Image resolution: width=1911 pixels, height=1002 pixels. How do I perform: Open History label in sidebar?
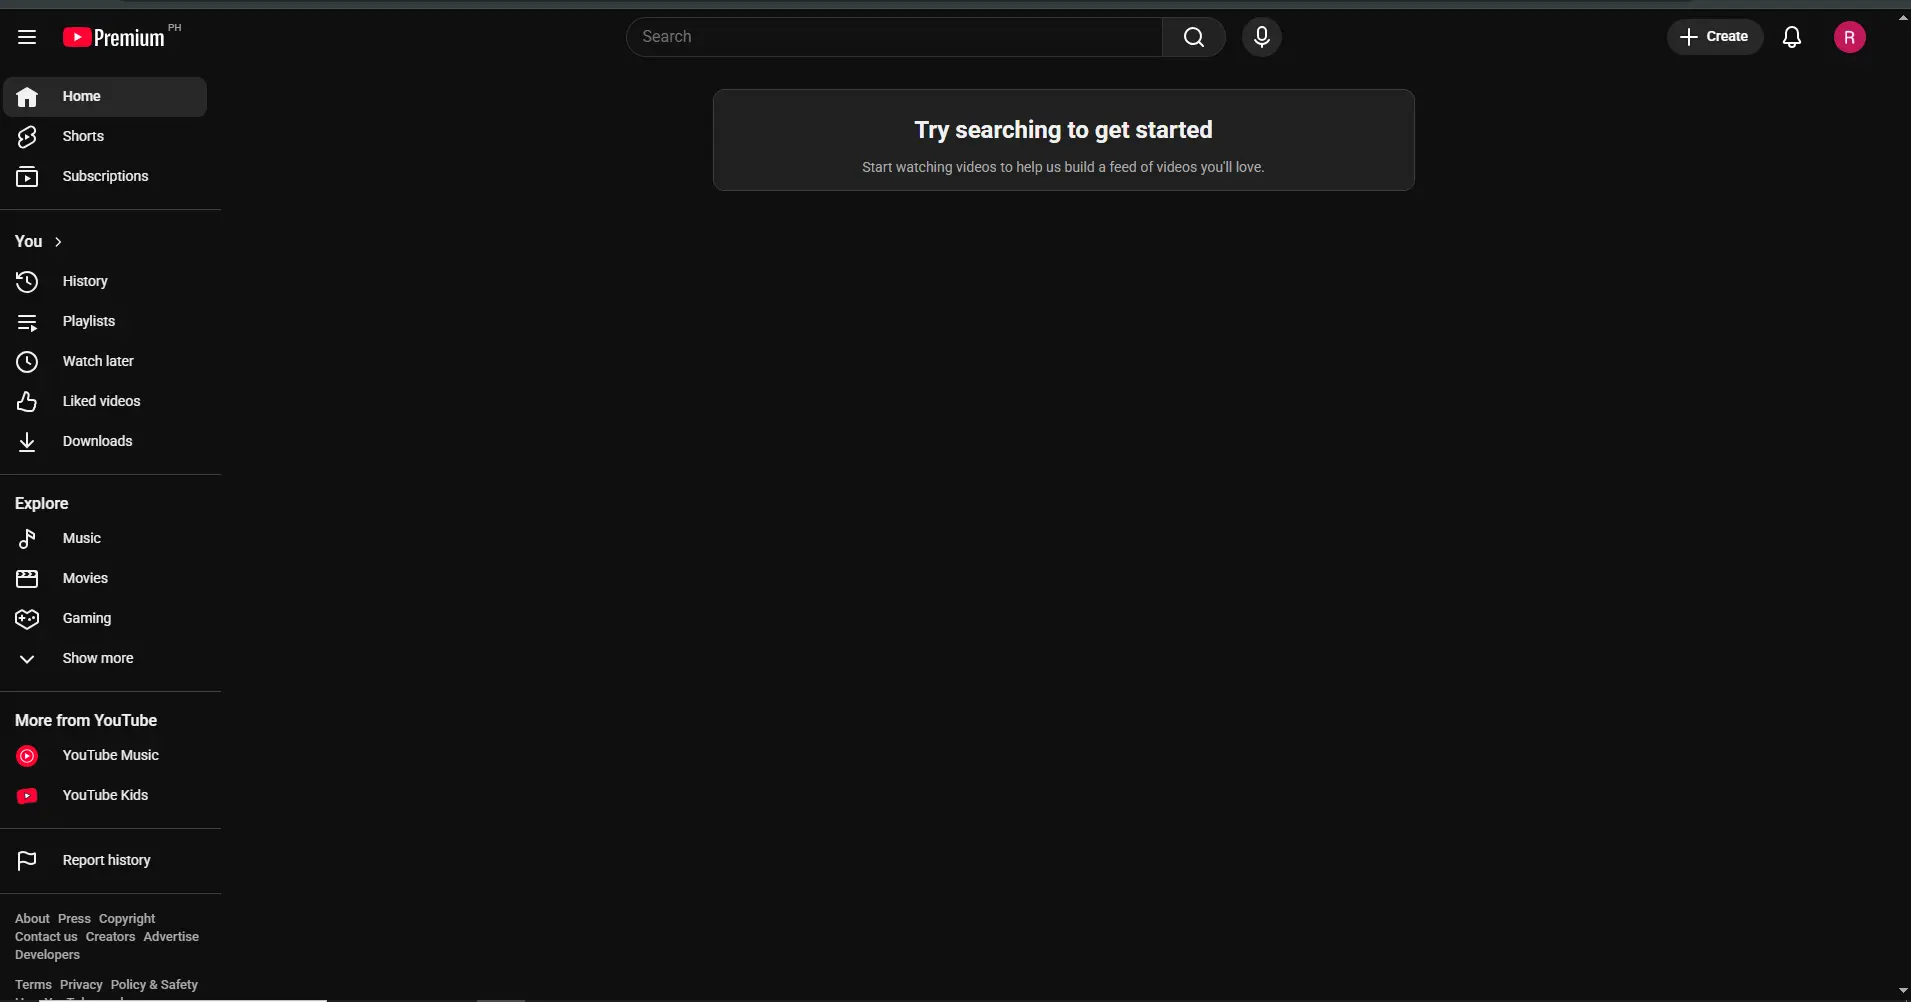point(85,282)
